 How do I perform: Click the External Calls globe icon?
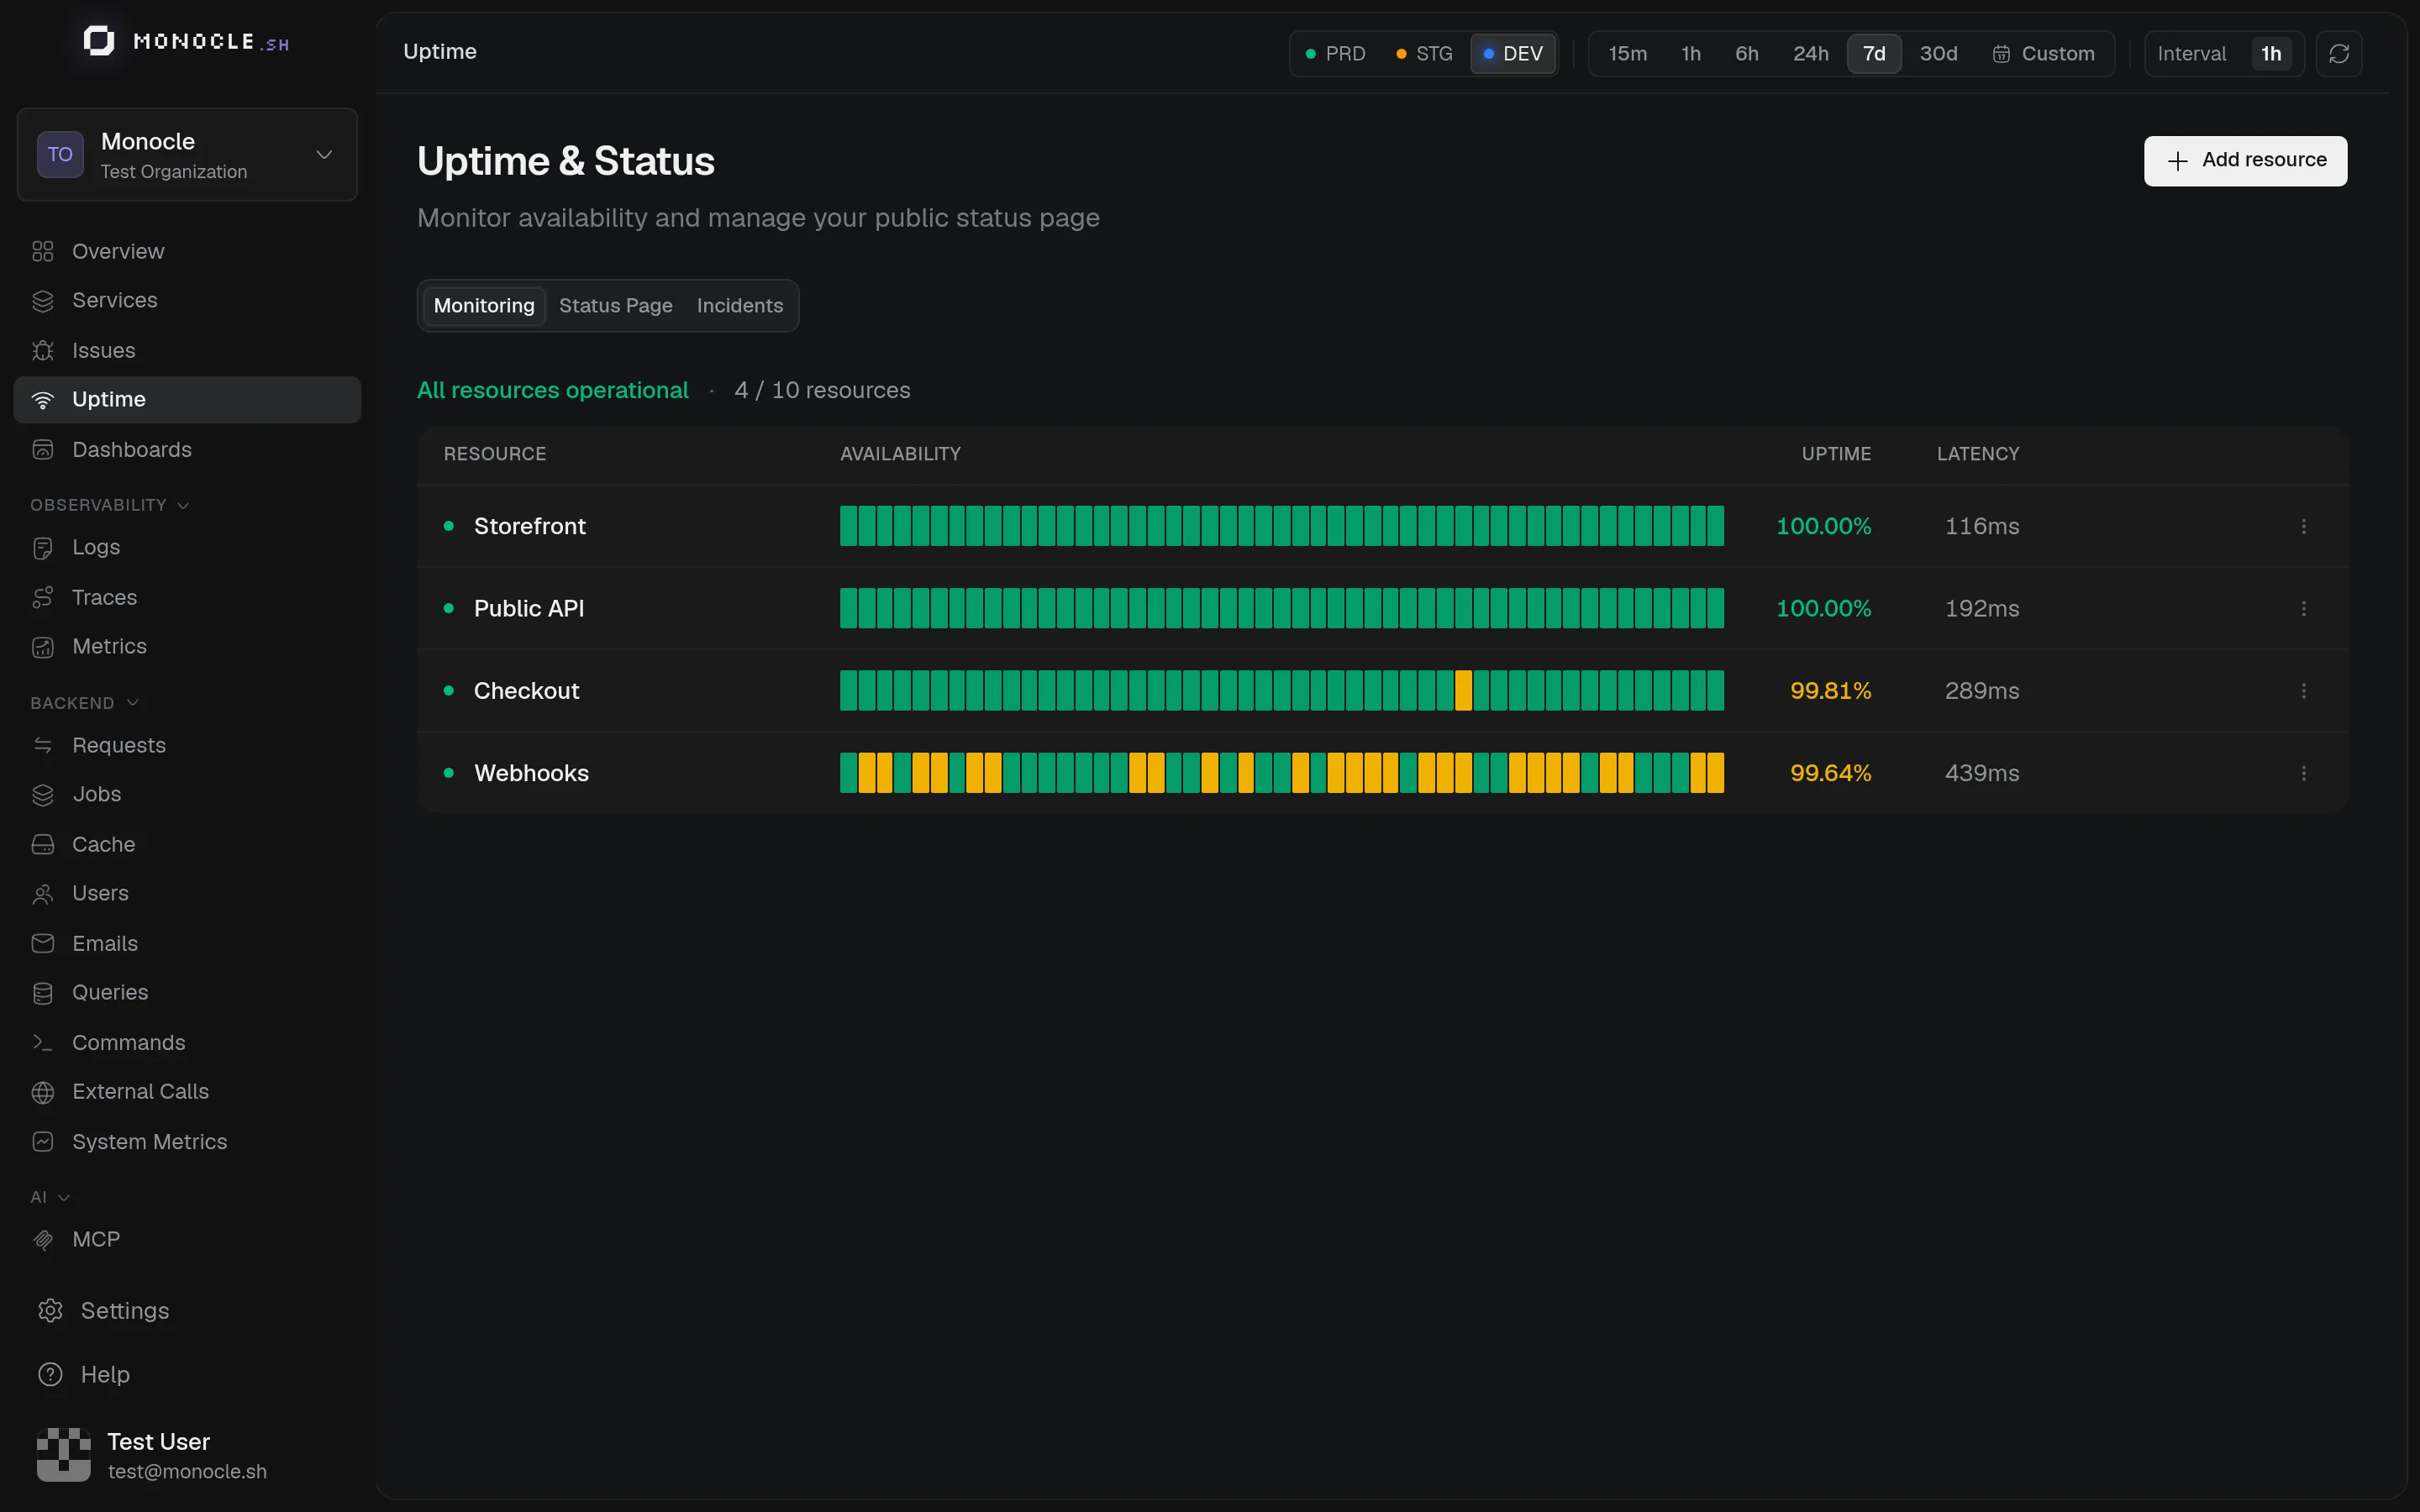42,1092
